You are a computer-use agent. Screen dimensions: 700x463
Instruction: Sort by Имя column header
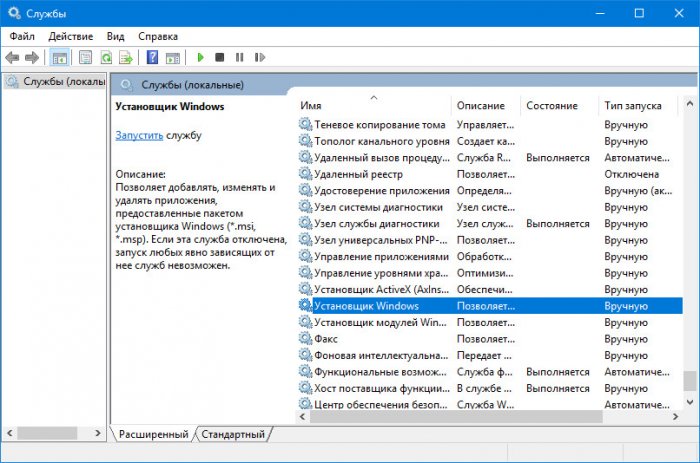click(373, 105)
